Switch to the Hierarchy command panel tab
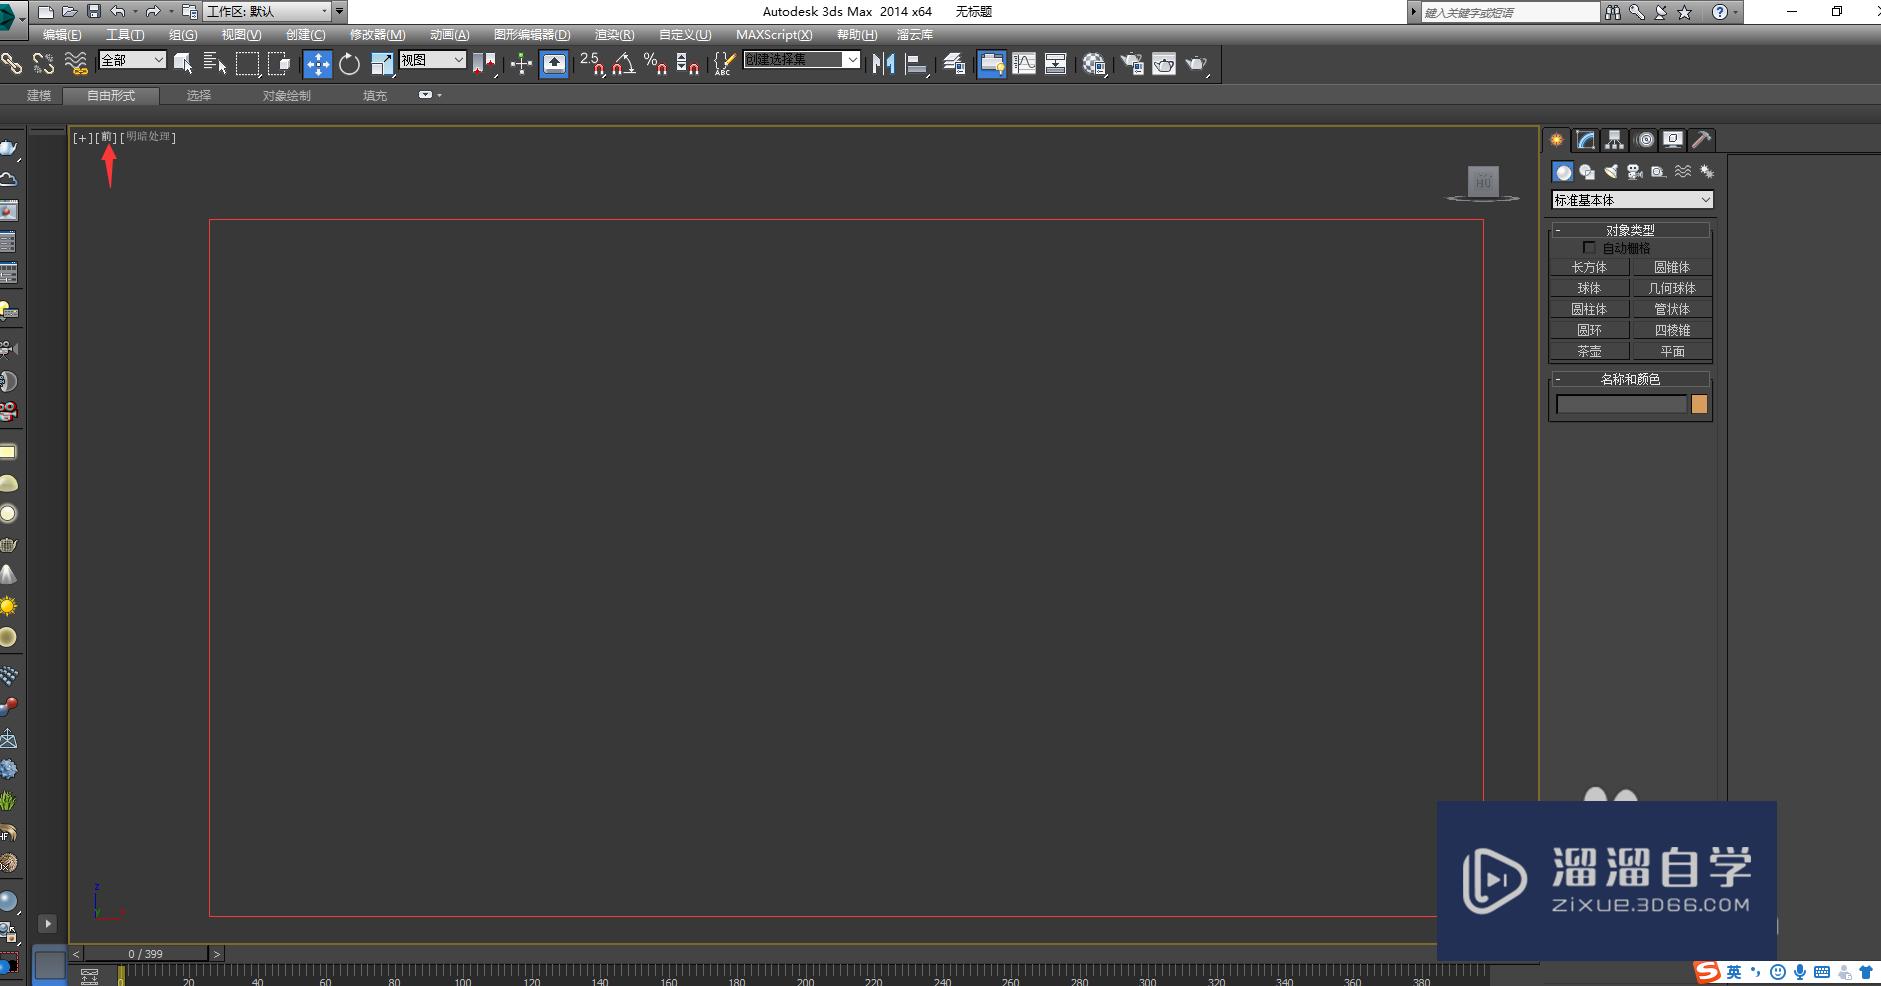Image resolution: width=1881 pixels, height=986 pixels. click(x=1614, y=140)
